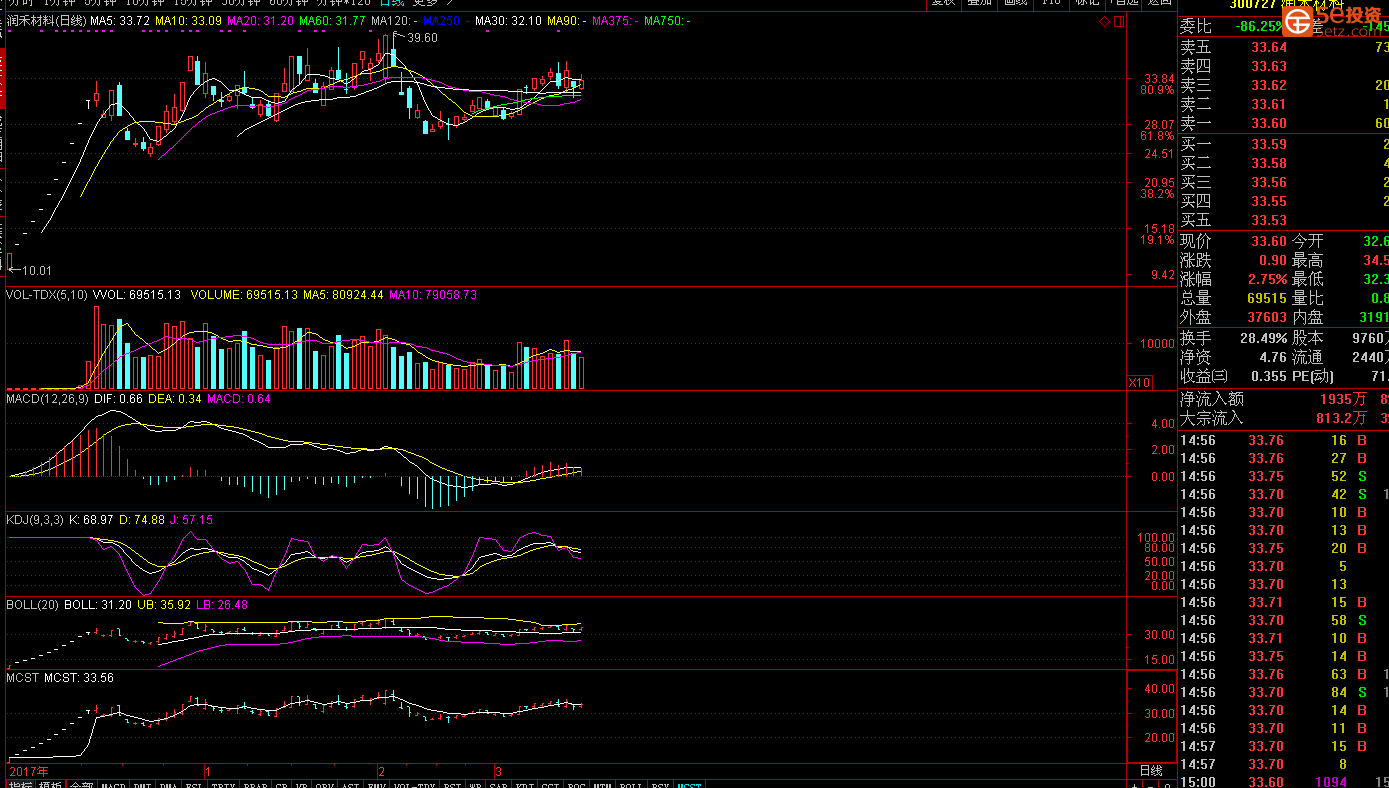Click the 日线 period box below the chart
1389x788 pixels.
pos(1151,771)
